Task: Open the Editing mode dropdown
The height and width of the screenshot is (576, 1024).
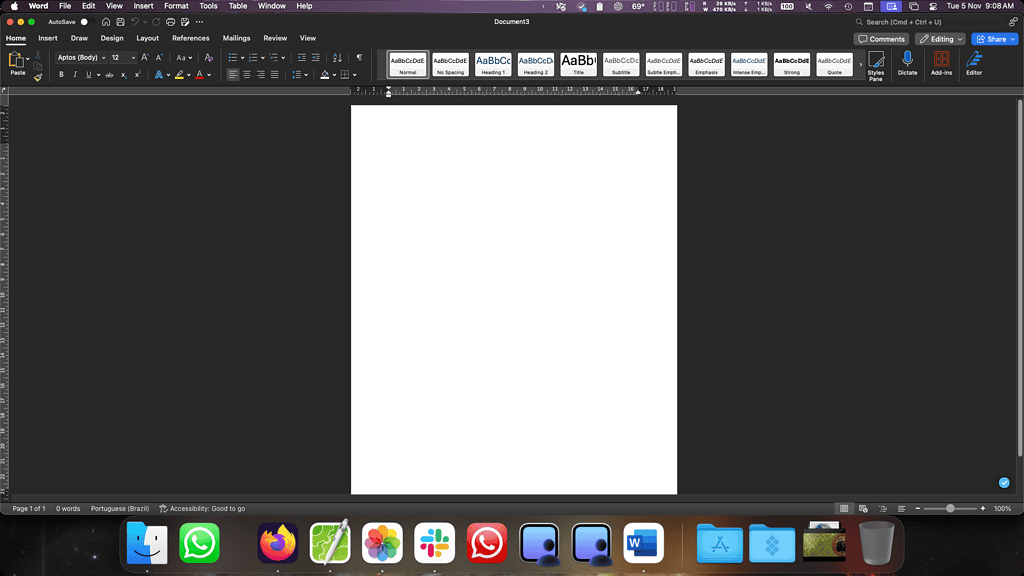Action: tap(939, 39)
